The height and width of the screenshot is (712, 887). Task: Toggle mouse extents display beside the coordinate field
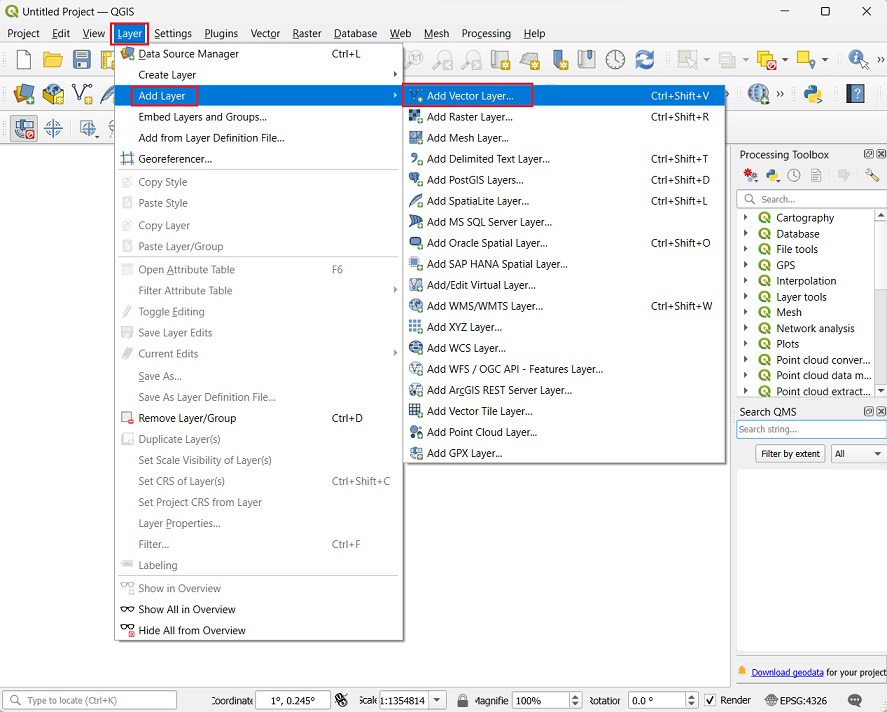click(x=341, y=700)
